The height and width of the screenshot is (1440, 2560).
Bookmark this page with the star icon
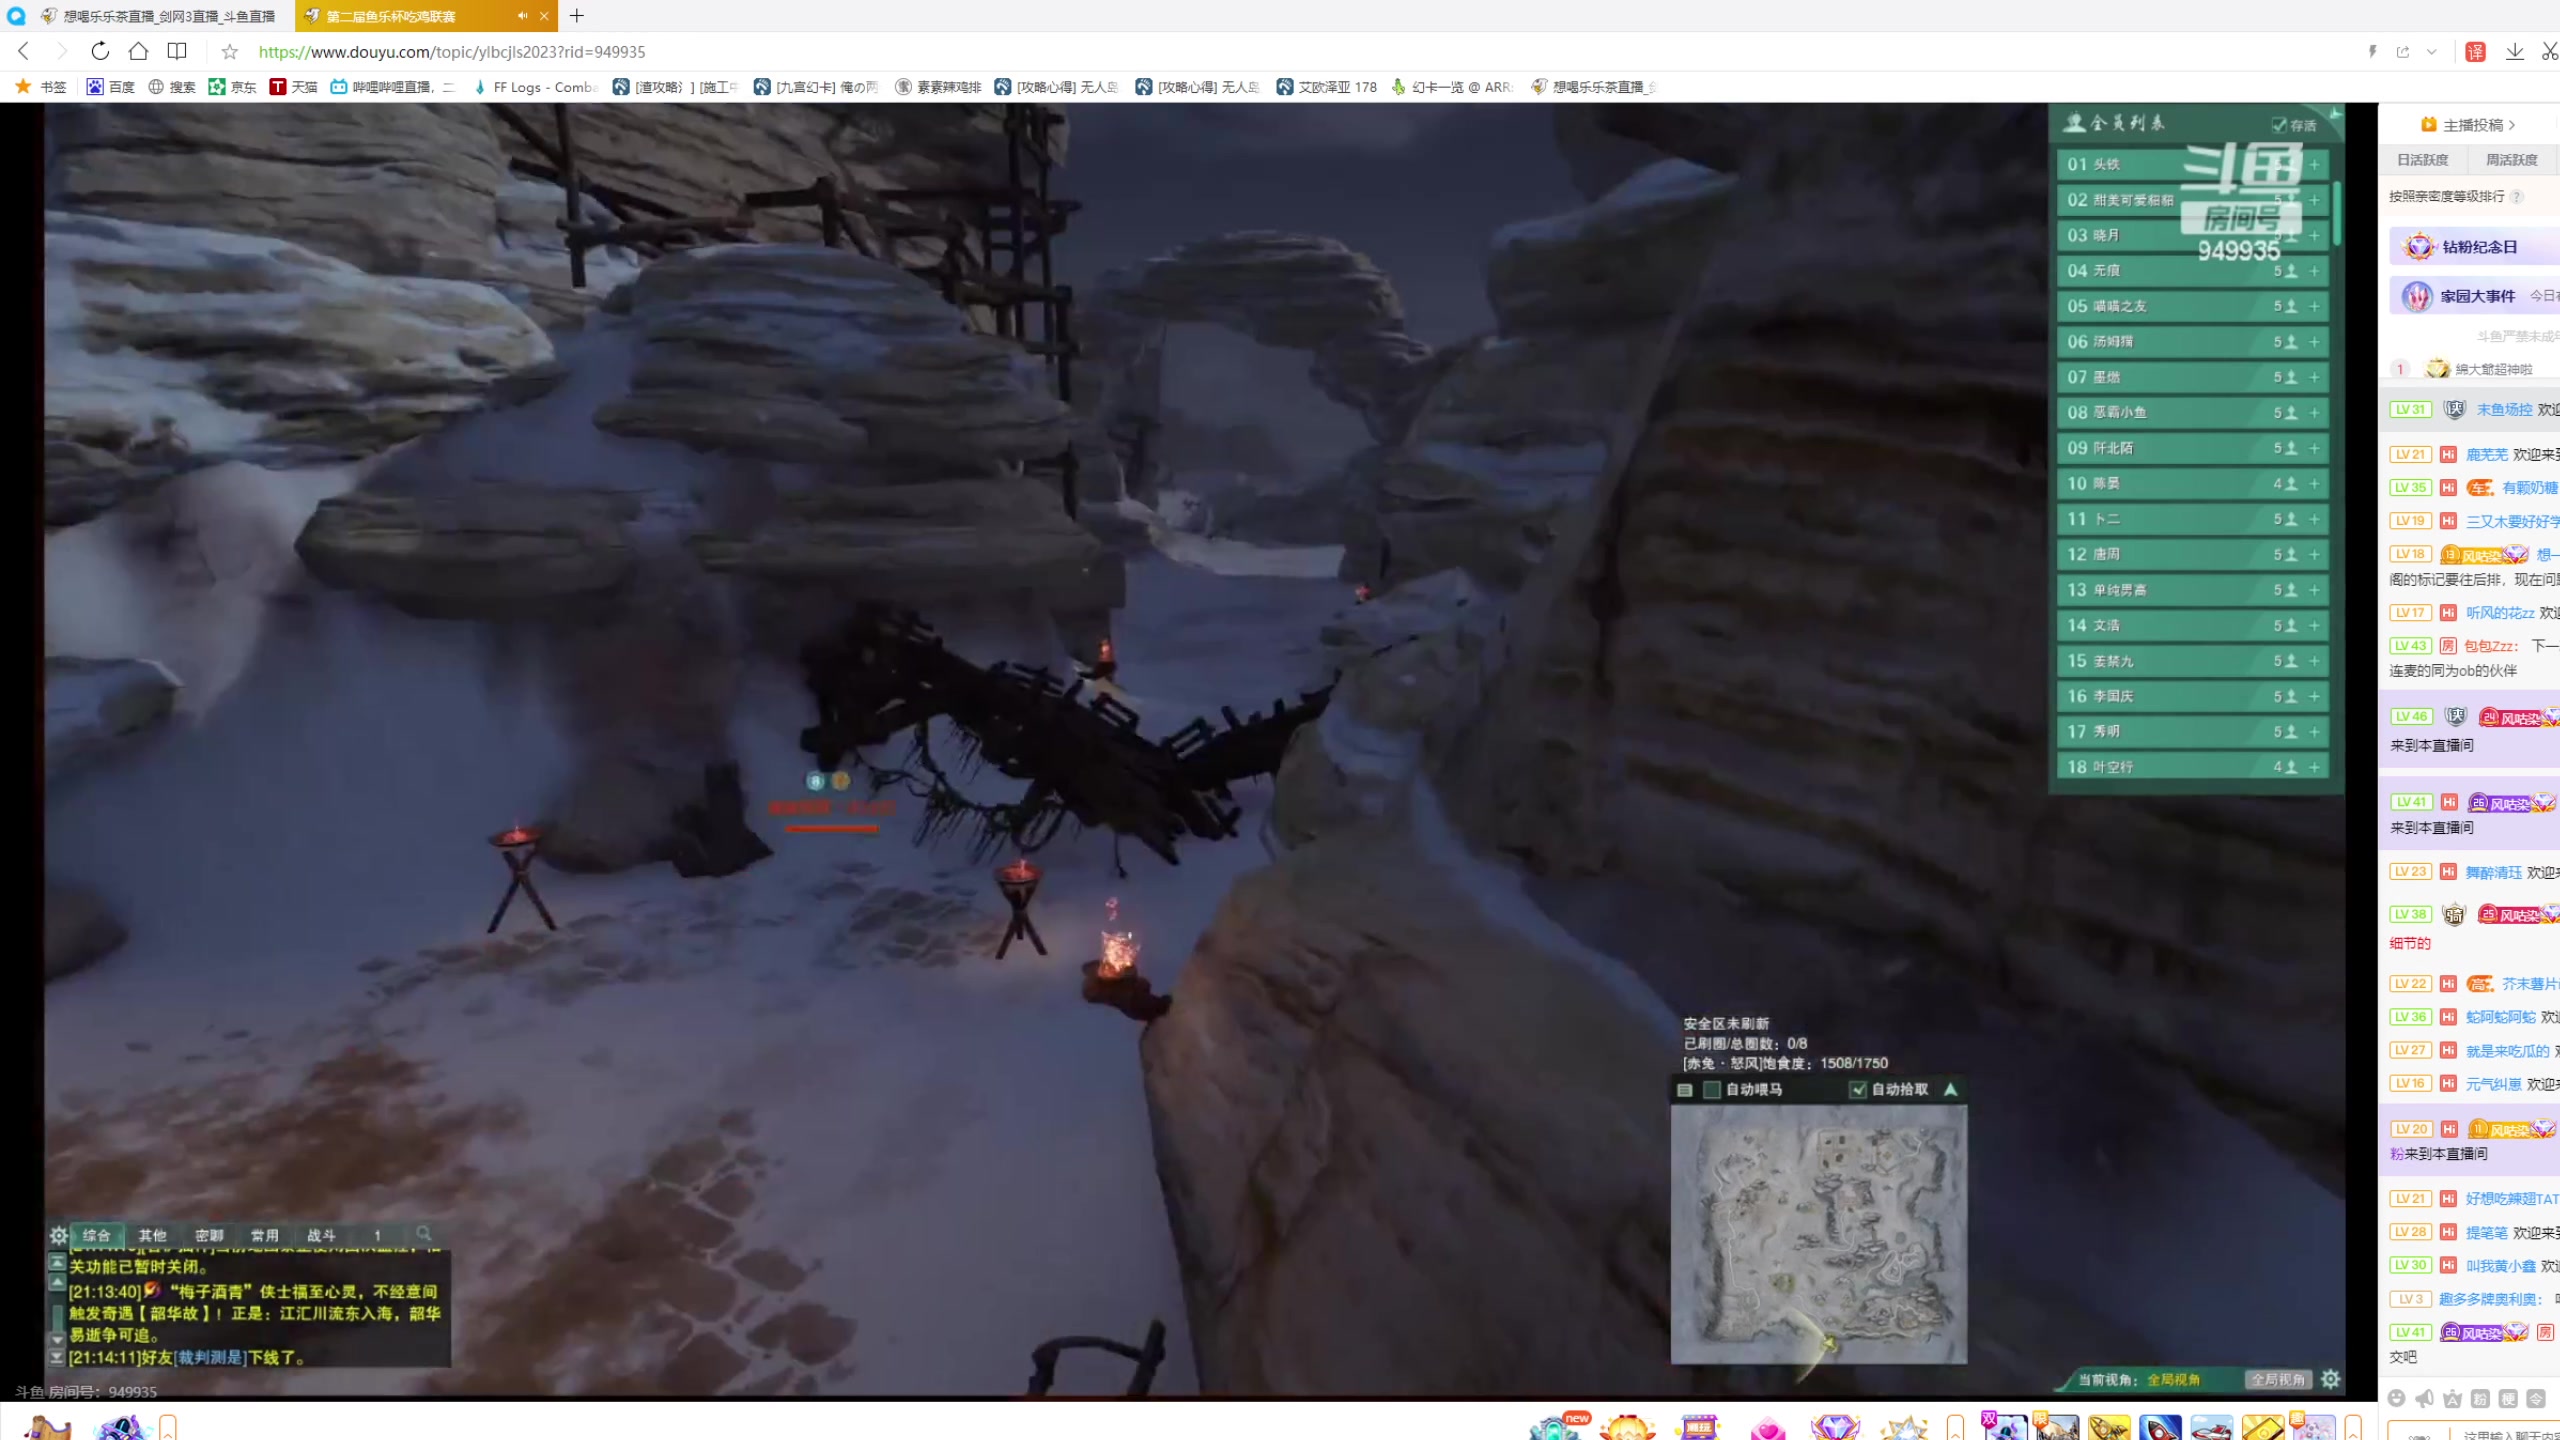pos(230,52)
